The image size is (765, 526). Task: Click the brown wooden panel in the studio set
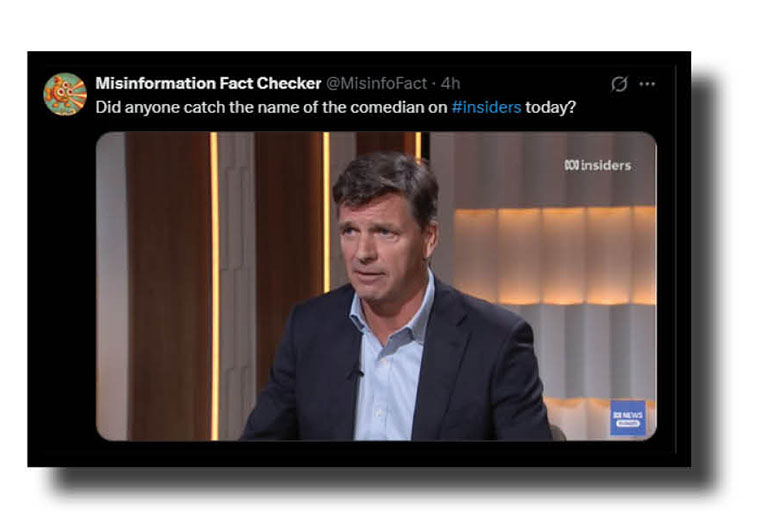pos(168,286)
